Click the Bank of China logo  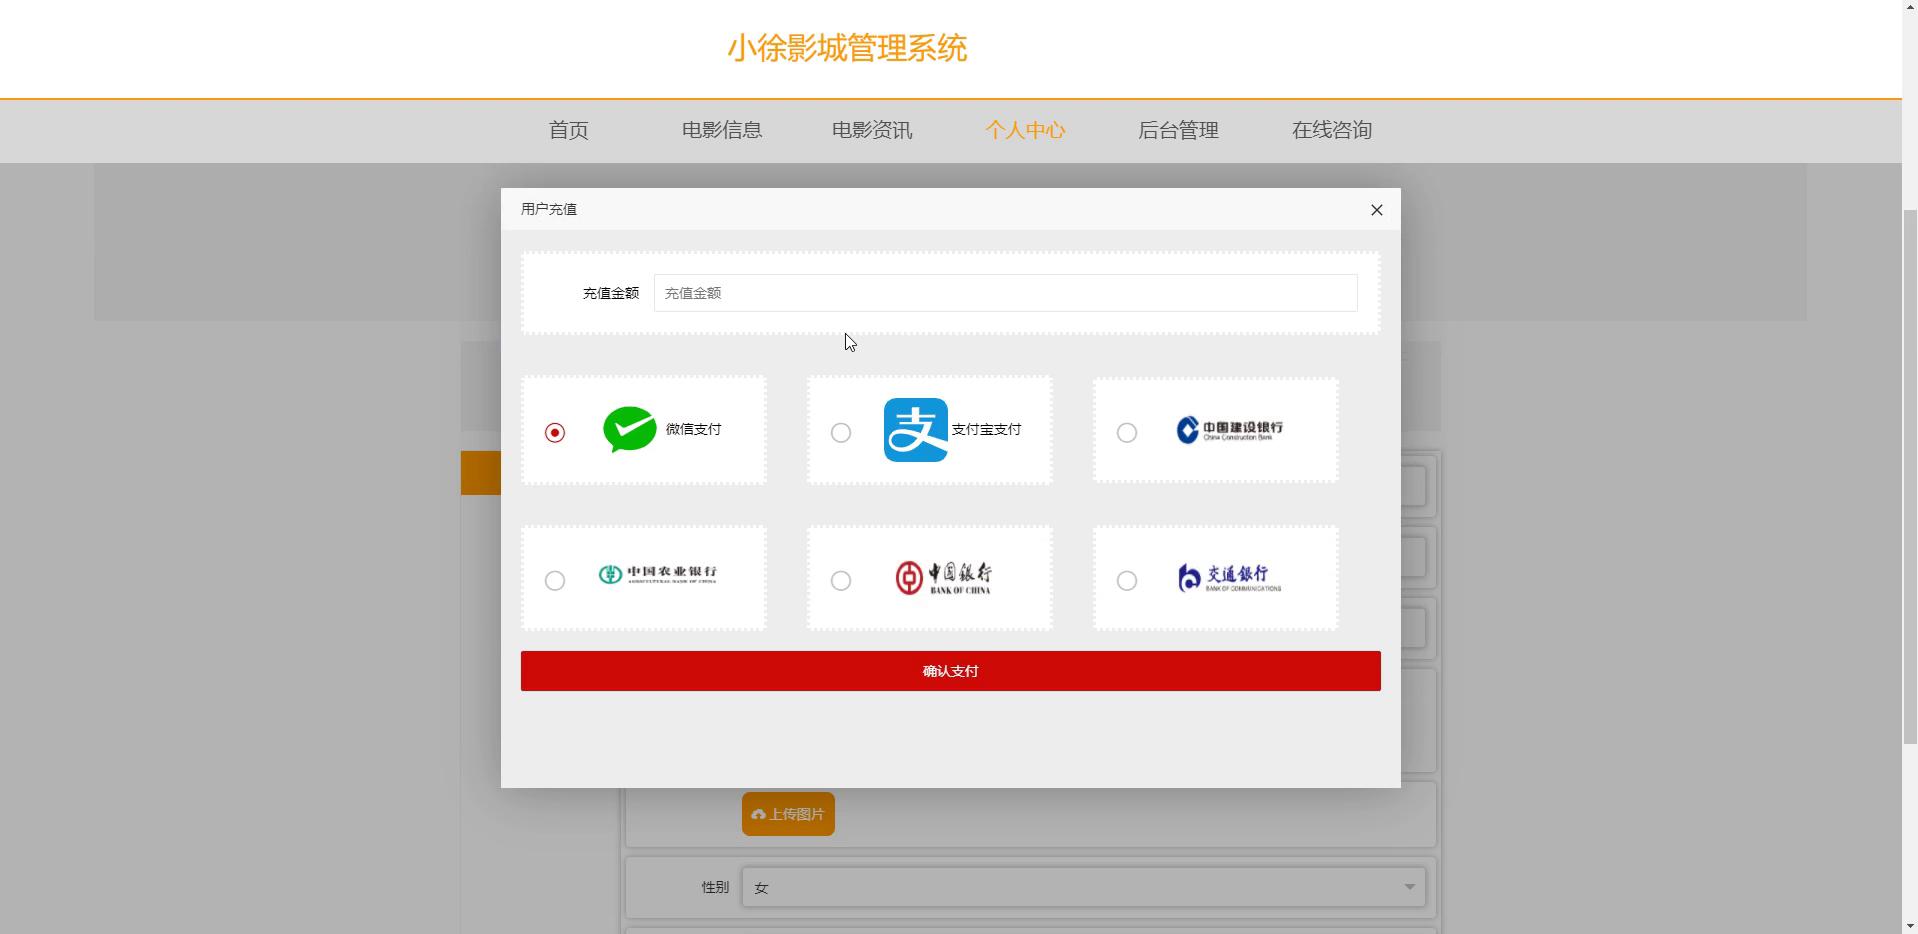[x=943, y=578]
